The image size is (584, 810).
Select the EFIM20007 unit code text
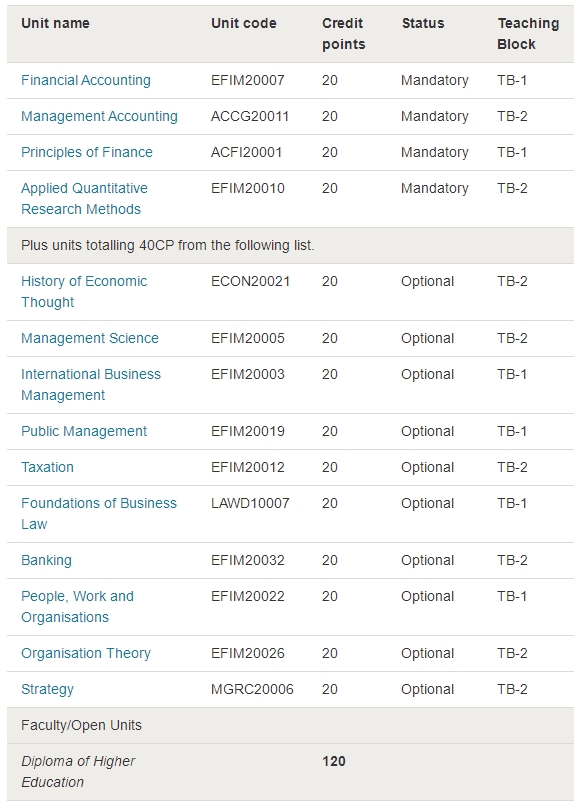point(248,81)
